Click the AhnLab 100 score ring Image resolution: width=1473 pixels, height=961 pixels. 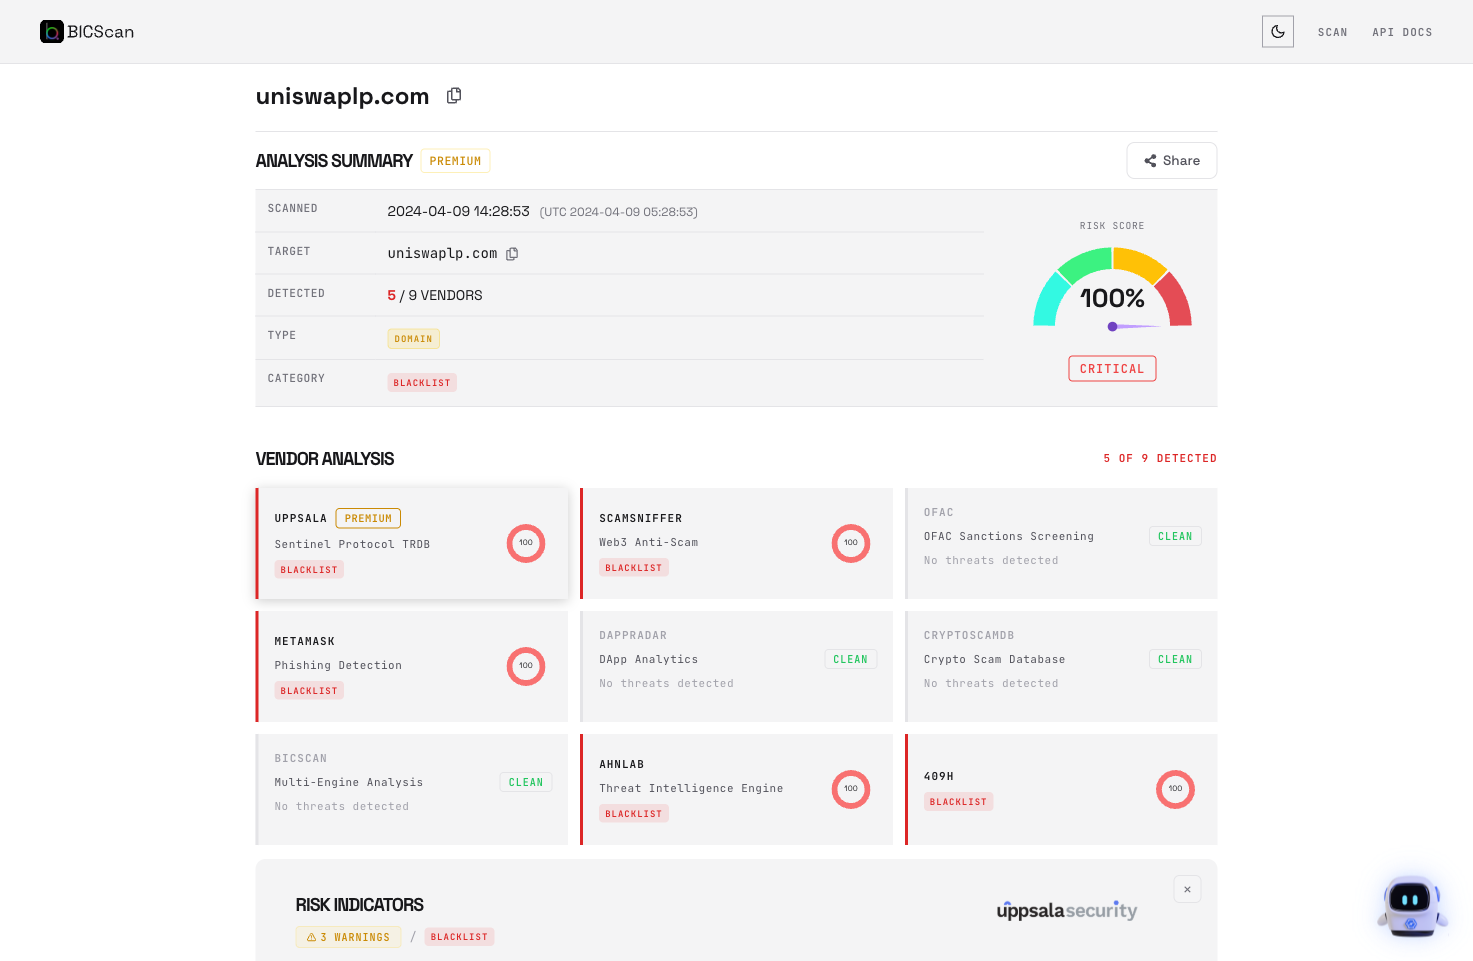[x=851, y=789]
